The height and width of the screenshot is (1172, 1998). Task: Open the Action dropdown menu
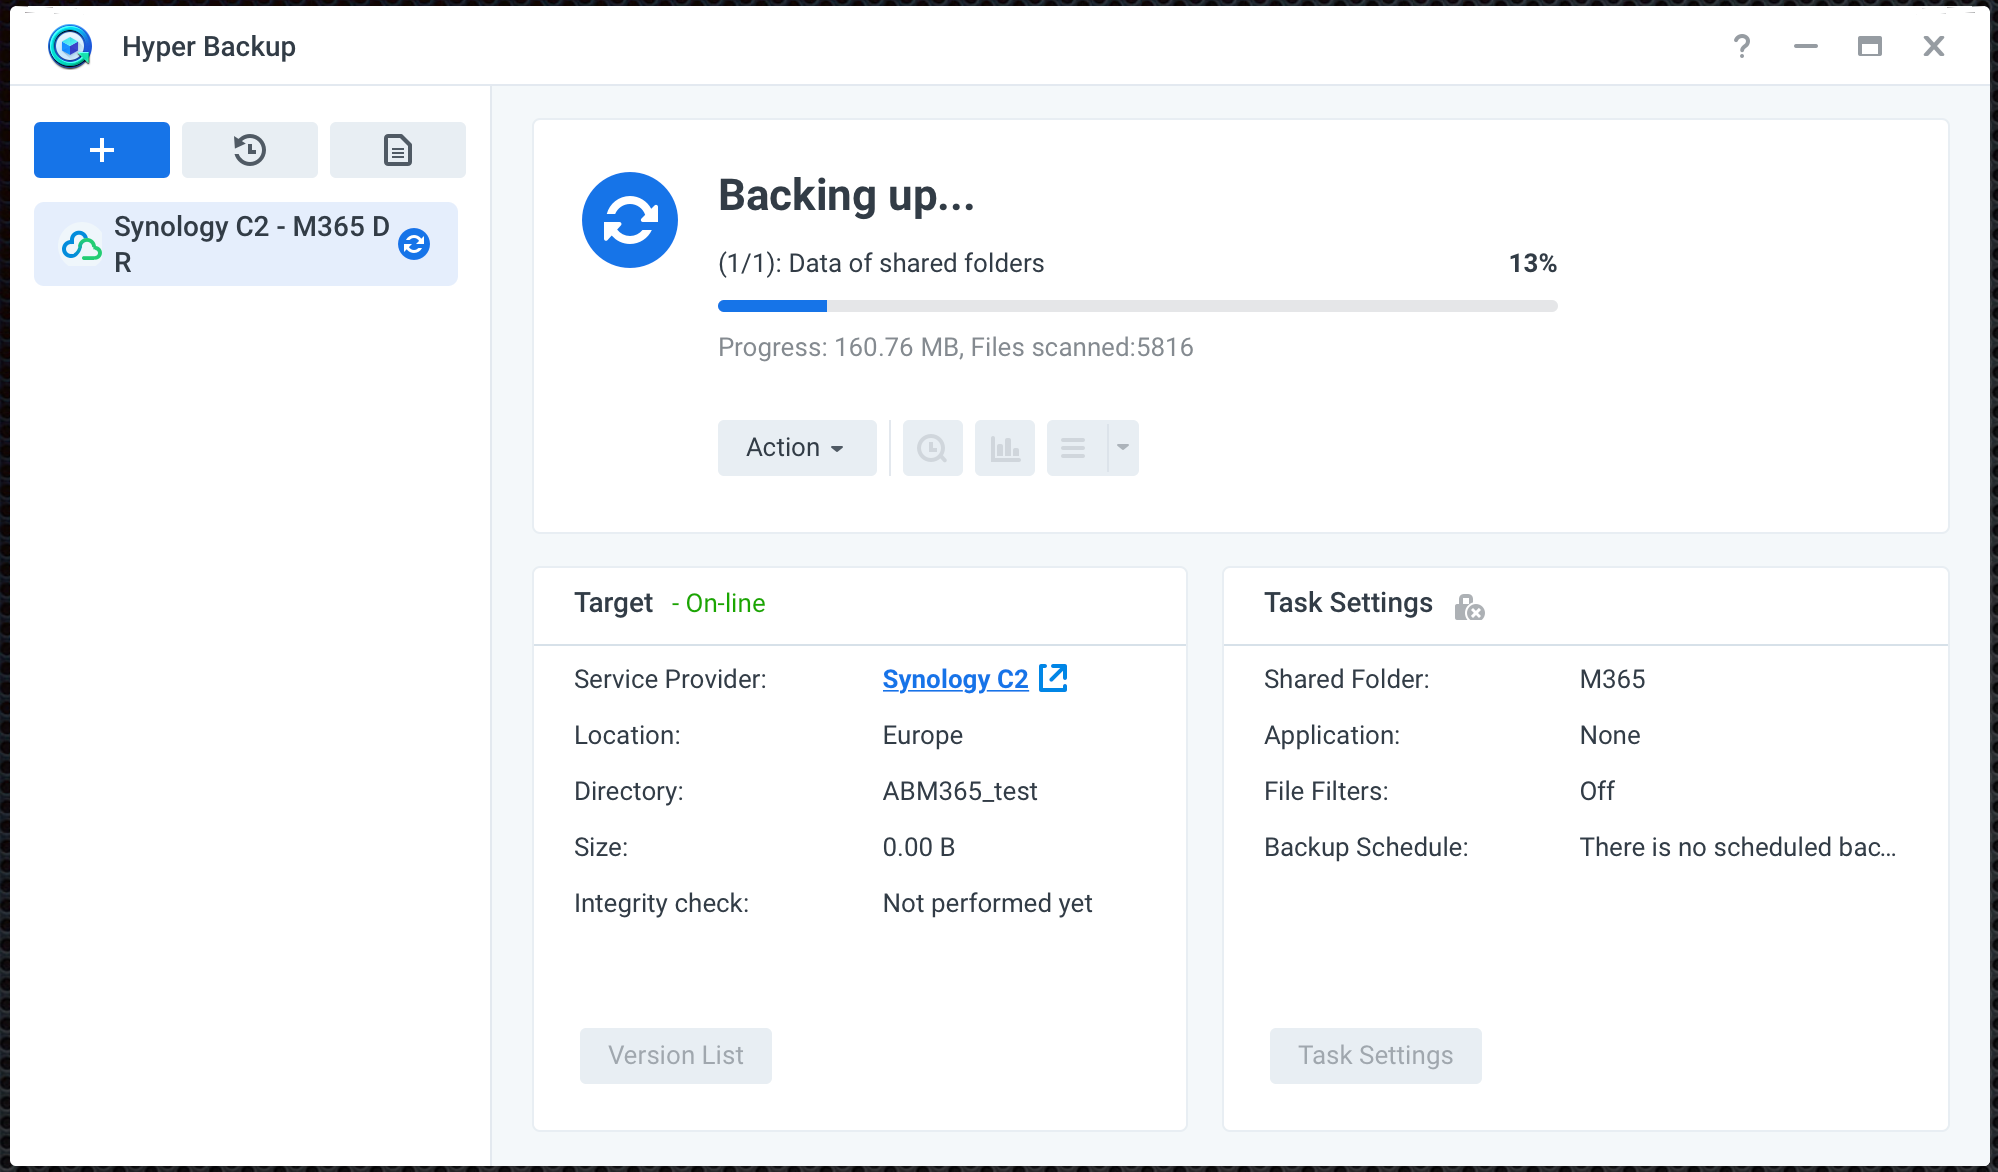[x=797, y=448]
